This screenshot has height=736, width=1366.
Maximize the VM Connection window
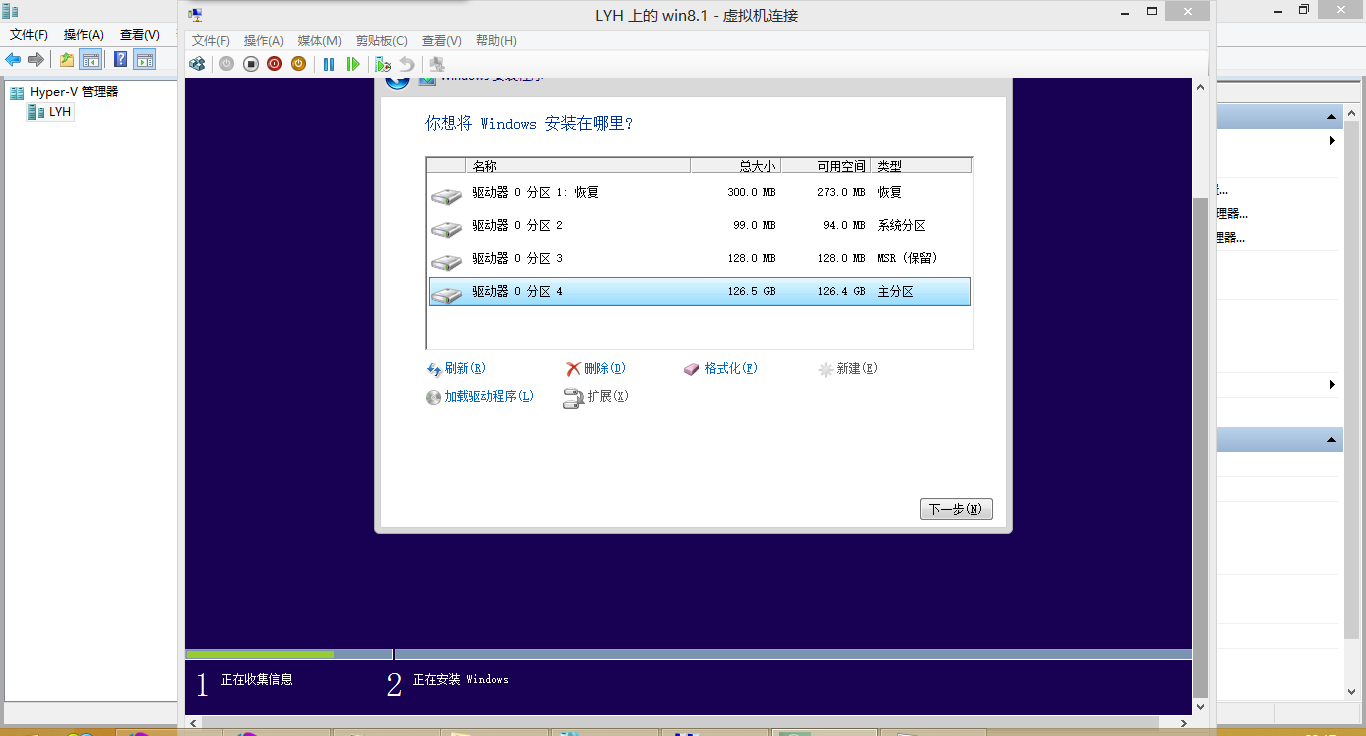(x=1153, y=12)
